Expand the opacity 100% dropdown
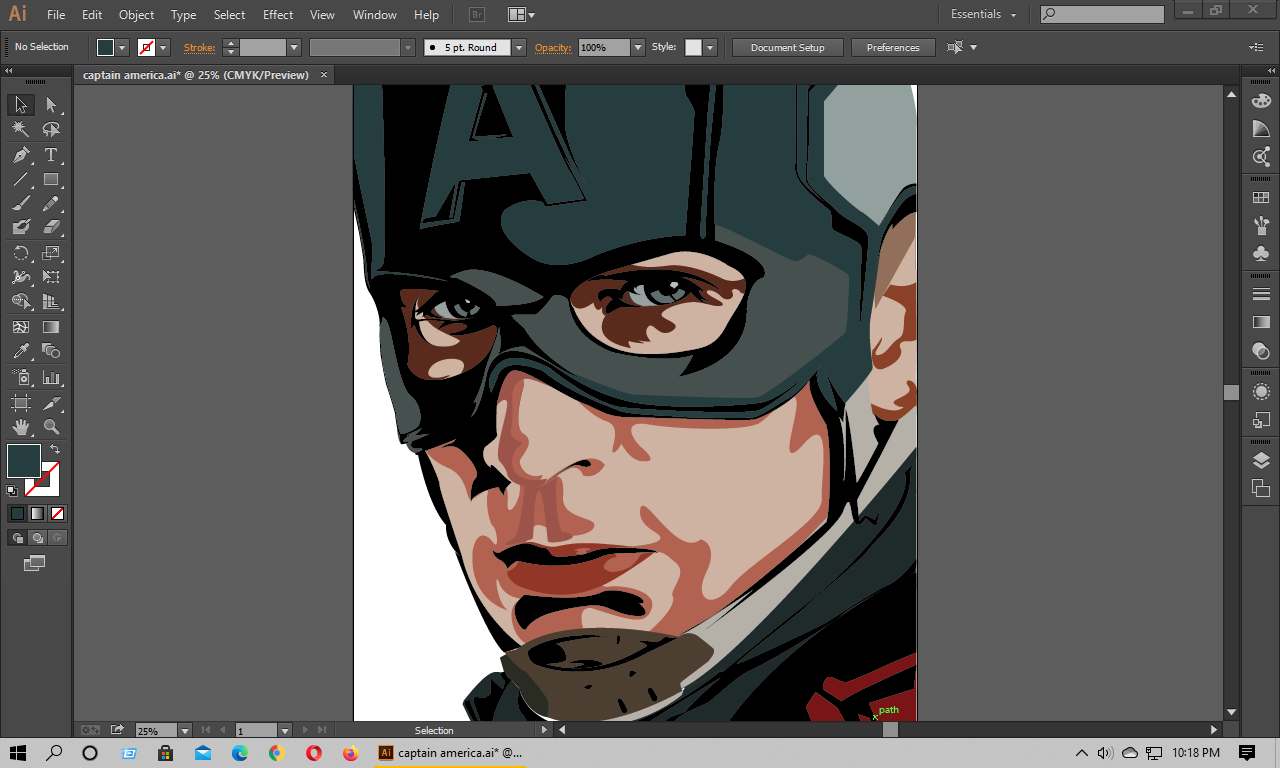Viewport: 1280px width, 768px height. point(638,47)
